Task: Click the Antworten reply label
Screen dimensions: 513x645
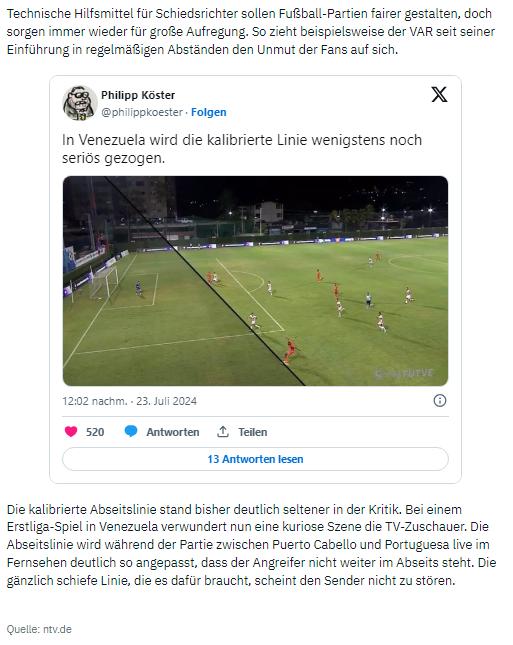Action: pos(173,432)
